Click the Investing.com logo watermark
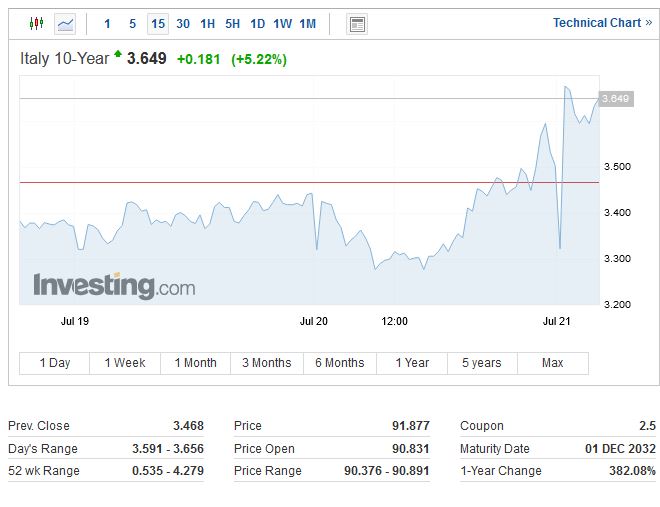The height and width of the screenshot is (507, 660). coord(114,286)
